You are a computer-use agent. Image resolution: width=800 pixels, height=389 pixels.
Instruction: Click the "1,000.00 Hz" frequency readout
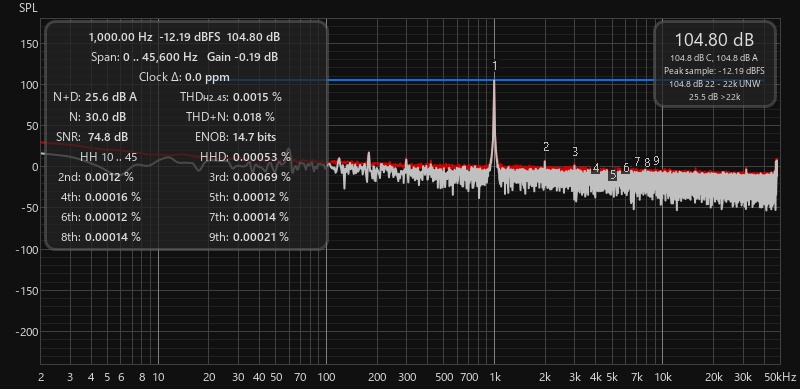pyautogui.click(x=120, y=37)
